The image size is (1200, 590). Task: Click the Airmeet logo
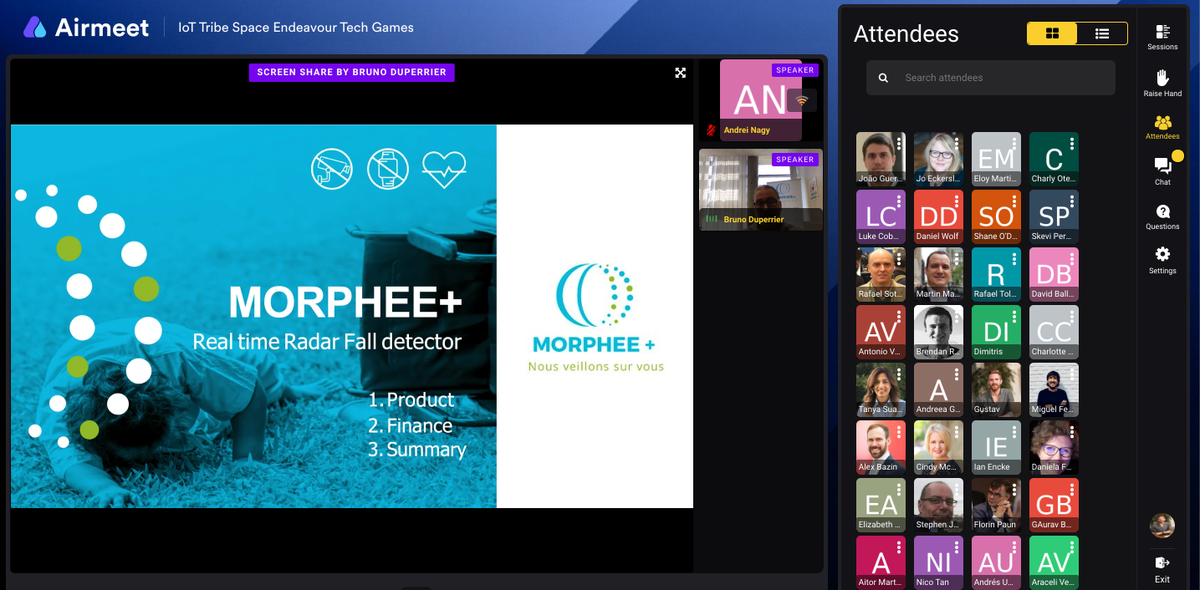[85, 27]
